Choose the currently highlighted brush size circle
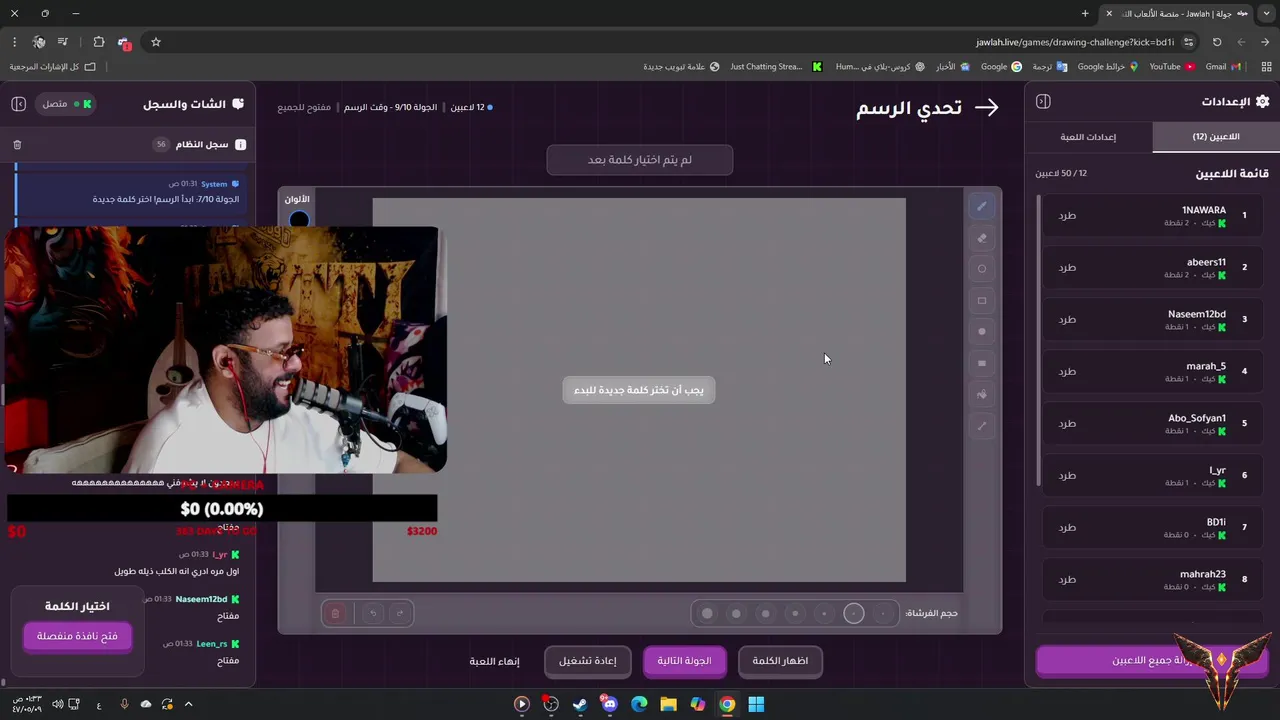 point(854,613)
